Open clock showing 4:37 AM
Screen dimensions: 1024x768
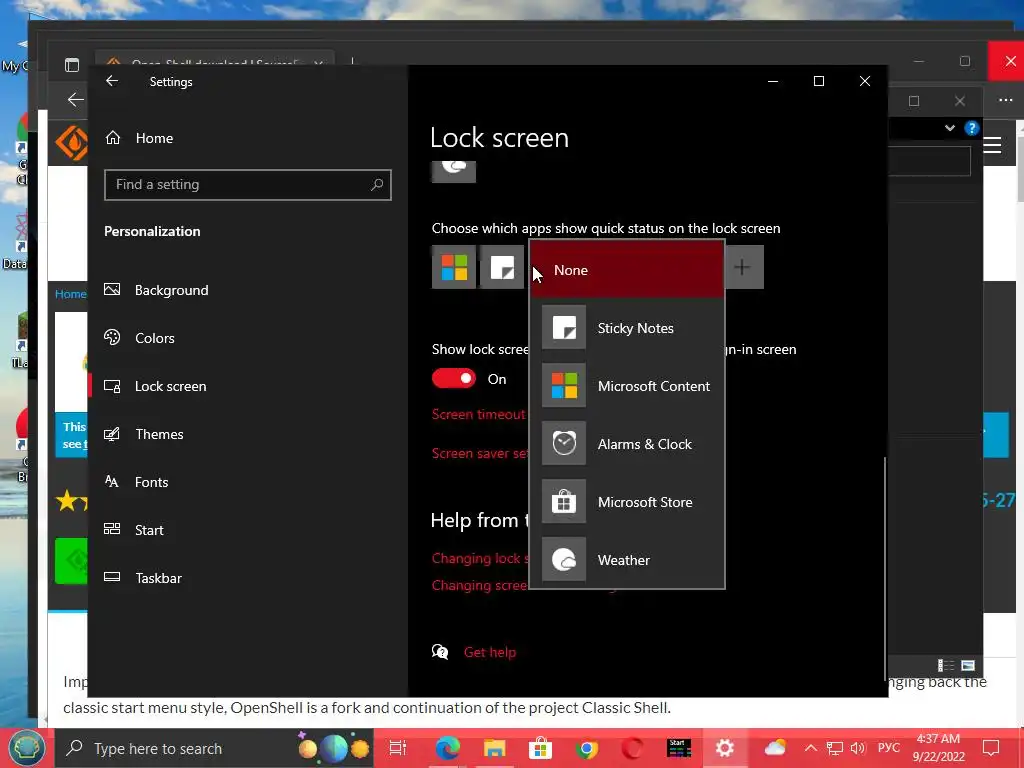click(x=938, y=748)
